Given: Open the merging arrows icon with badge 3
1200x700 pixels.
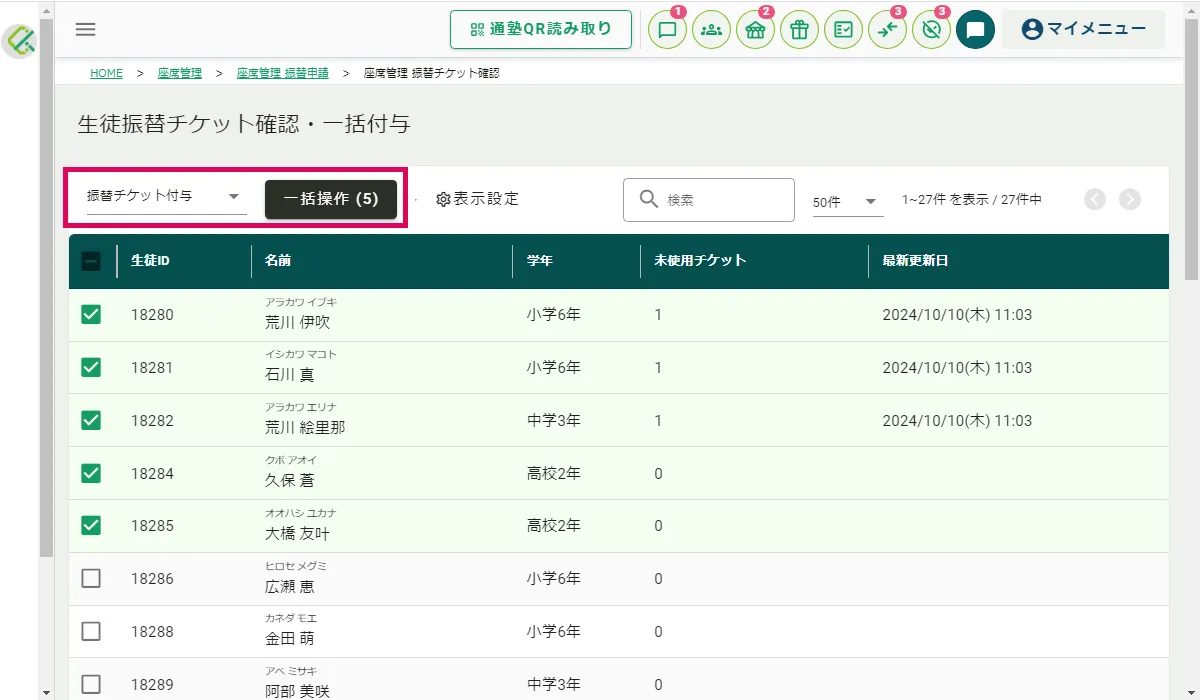Looking at the screenshot, I should 887,29.
